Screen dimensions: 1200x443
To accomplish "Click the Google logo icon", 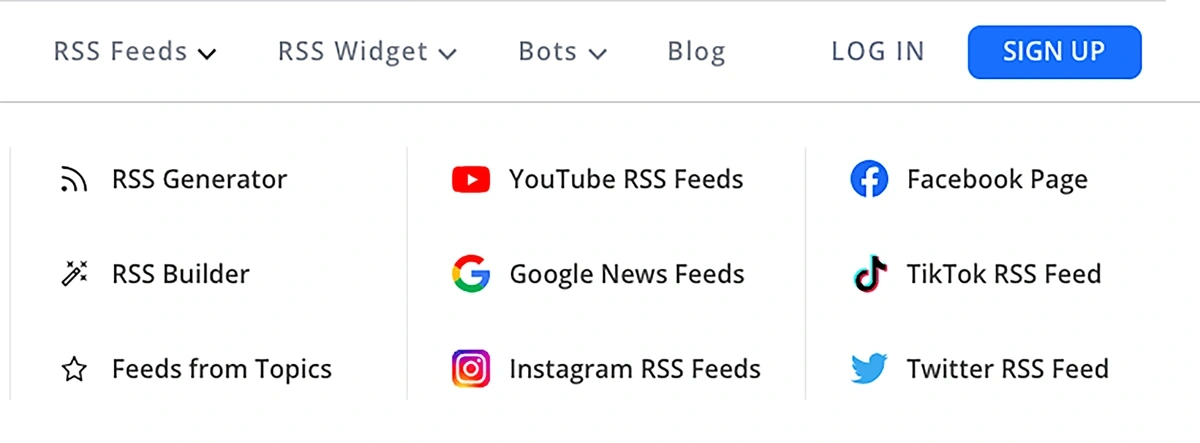I will coord(471,274).
